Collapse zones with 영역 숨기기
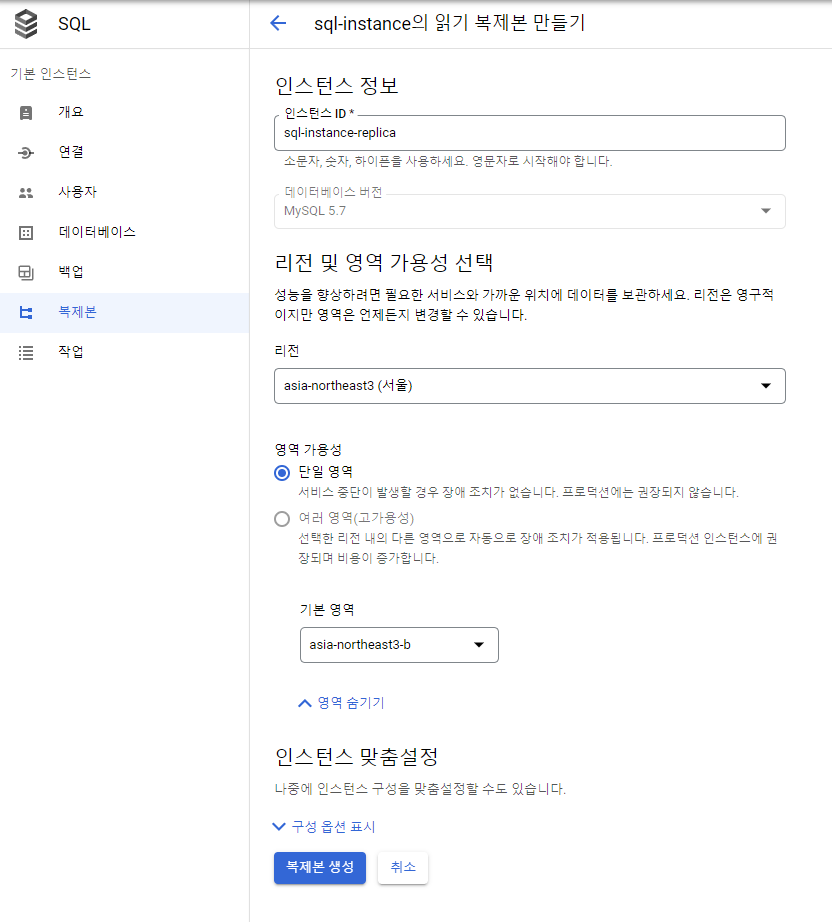The image size is (832, 922). tap(342, 703)
